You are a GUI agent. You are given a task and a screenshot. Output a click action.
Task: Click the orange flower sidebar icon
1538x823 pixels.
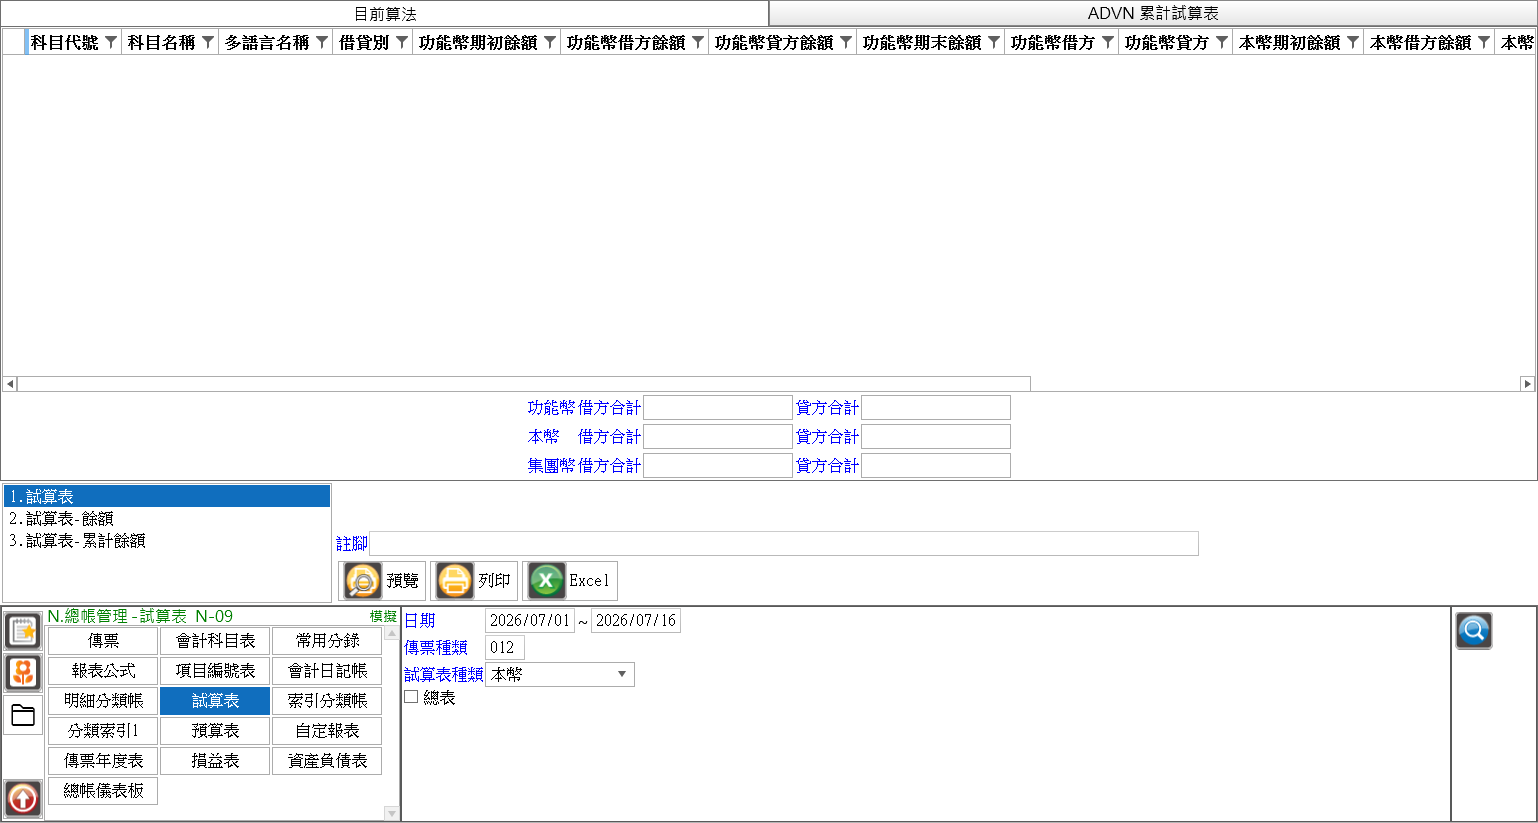click(23, 673)
